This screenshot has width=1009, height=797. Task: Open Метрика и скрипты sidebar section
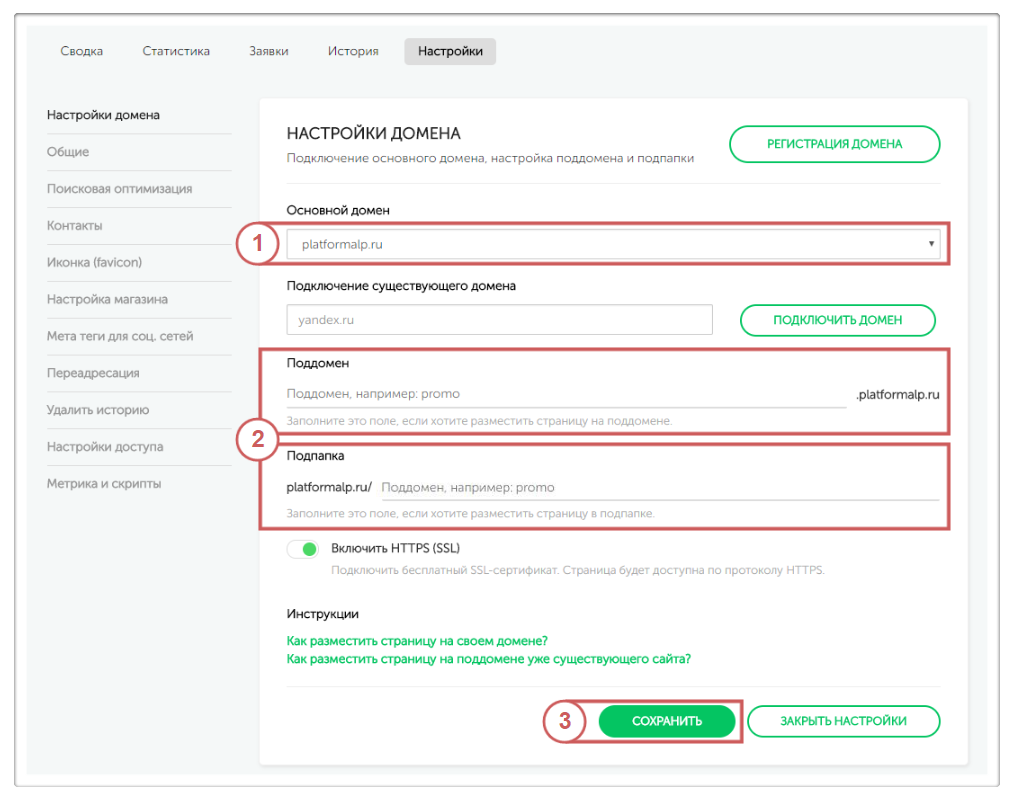tap(104, 484)
